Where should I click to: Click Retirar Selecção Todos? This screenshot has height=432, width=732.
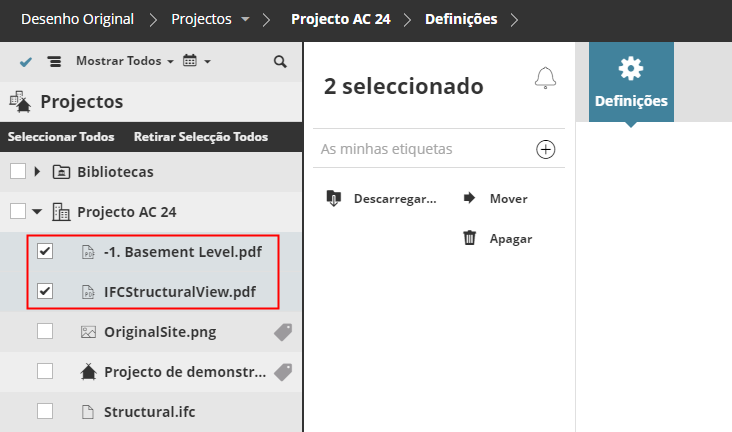pos(201,137)
